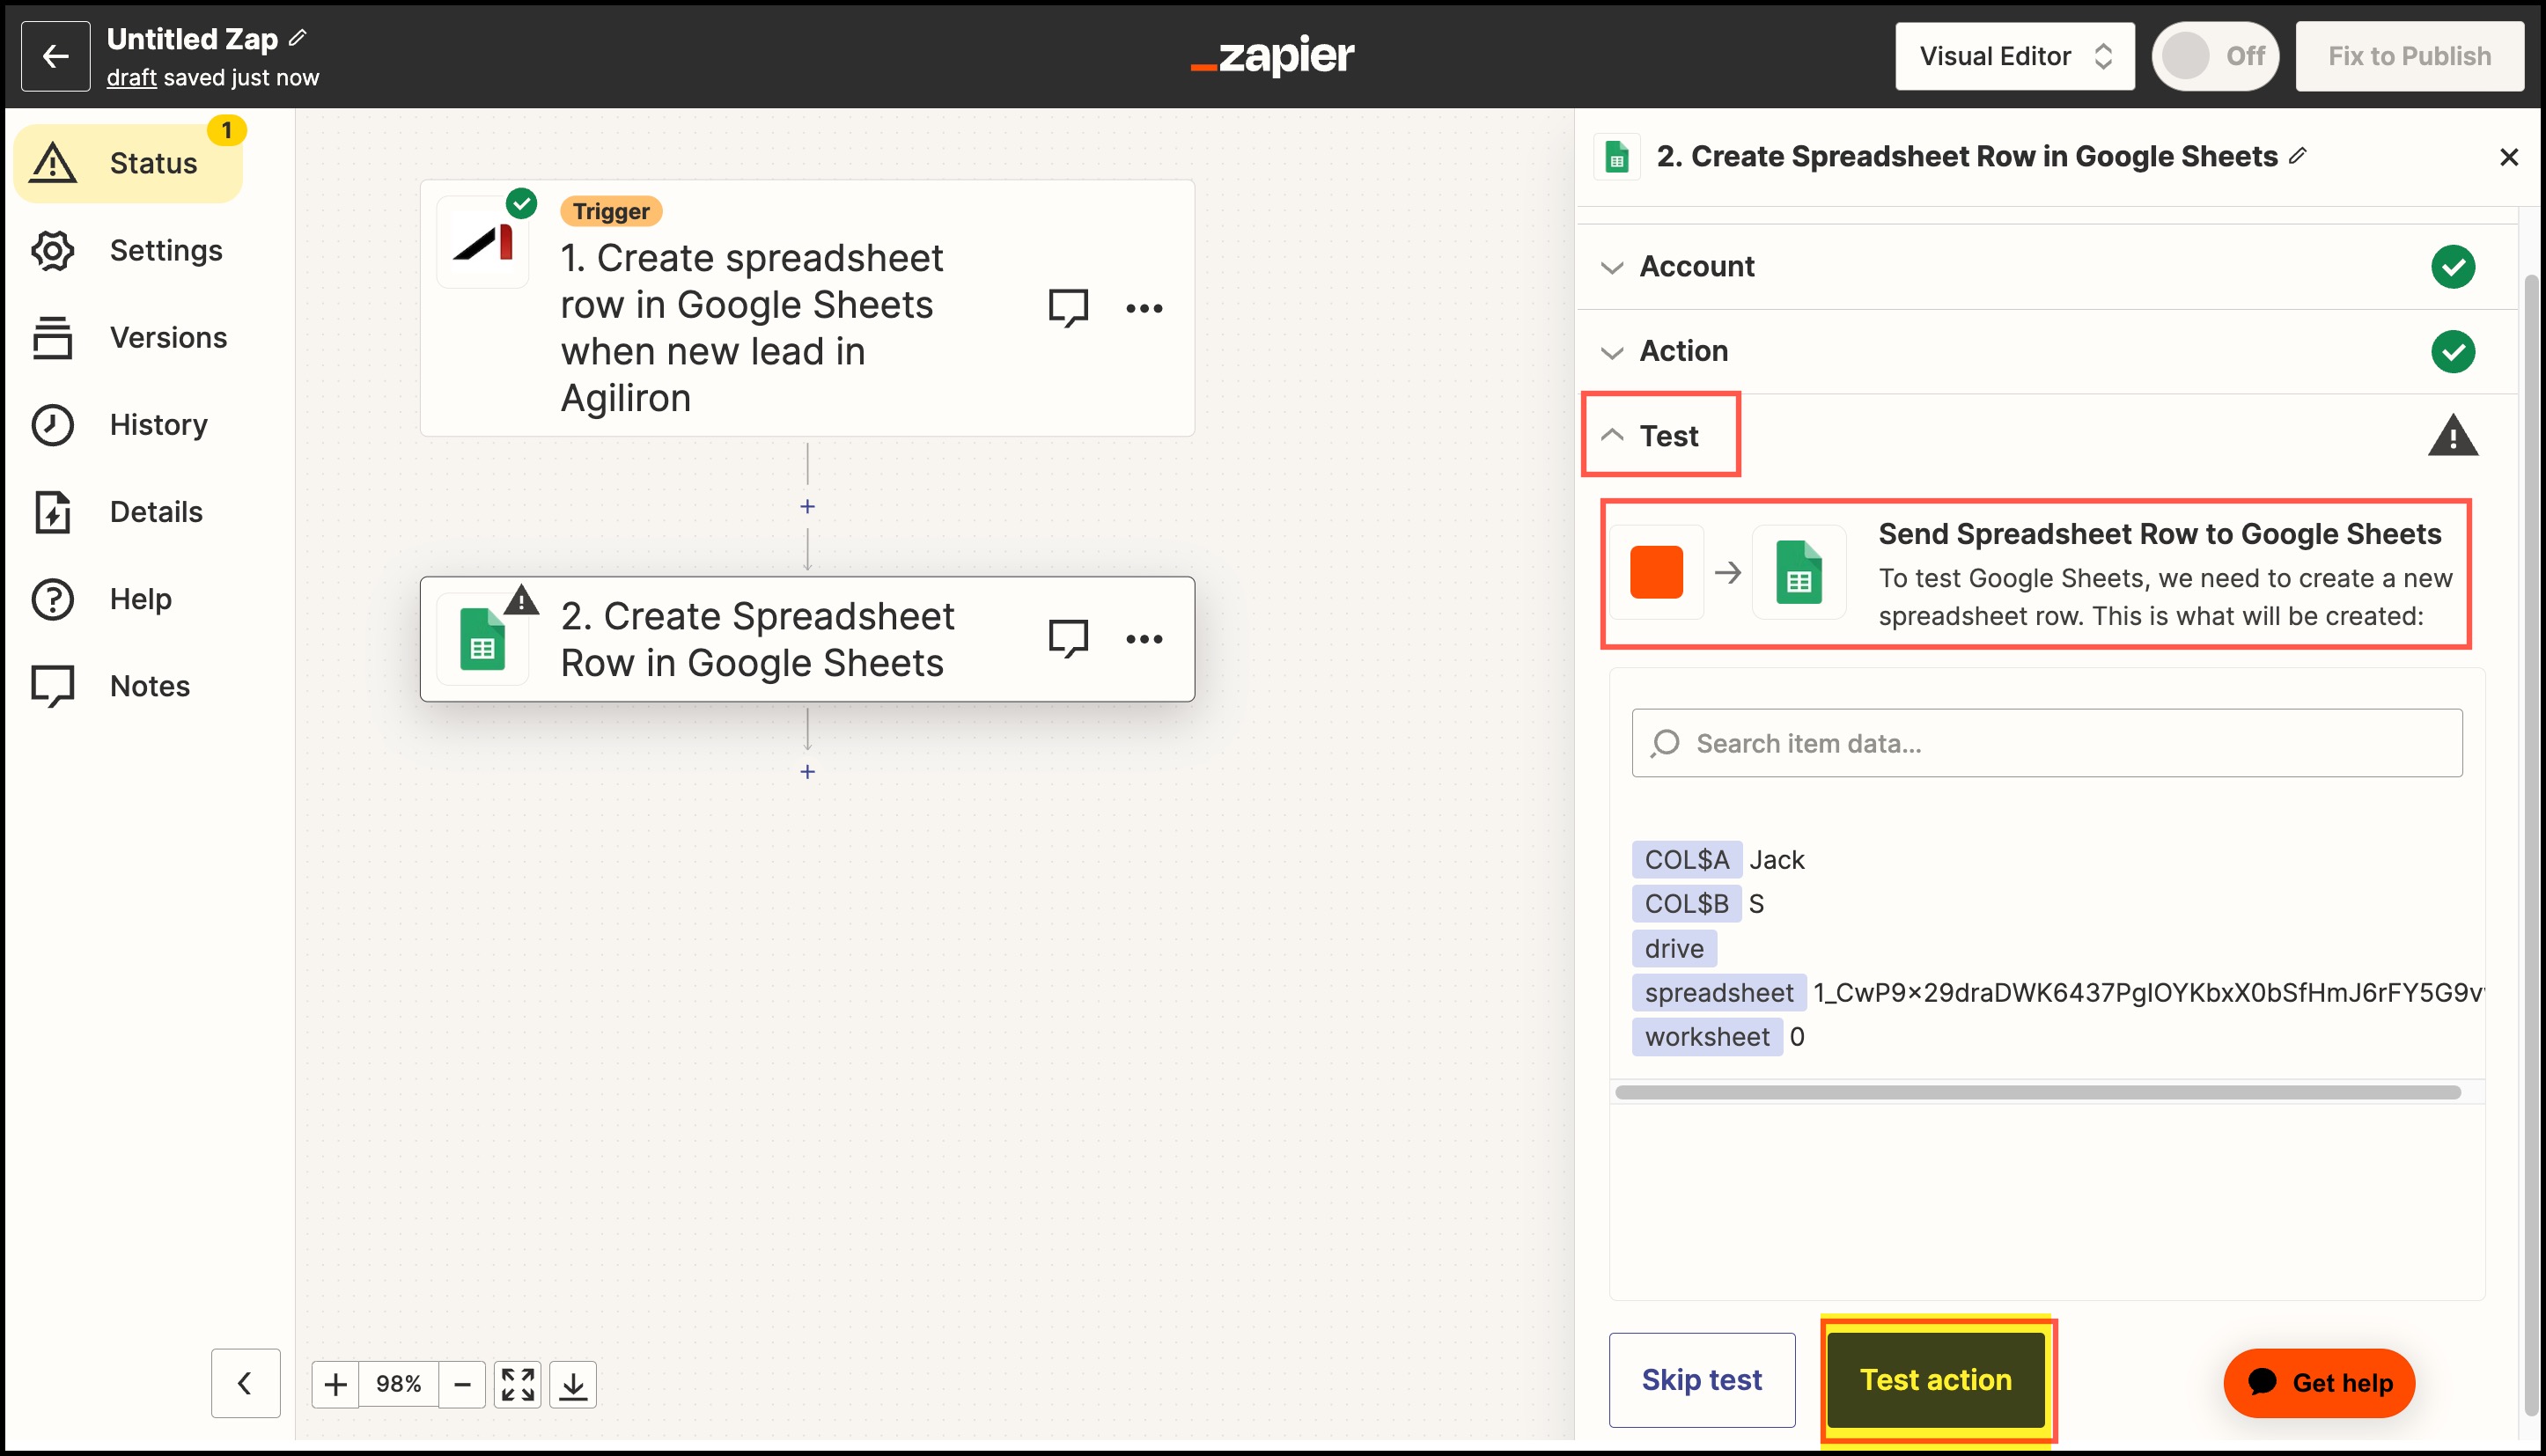Click the Search item data field

point(2046,743)
